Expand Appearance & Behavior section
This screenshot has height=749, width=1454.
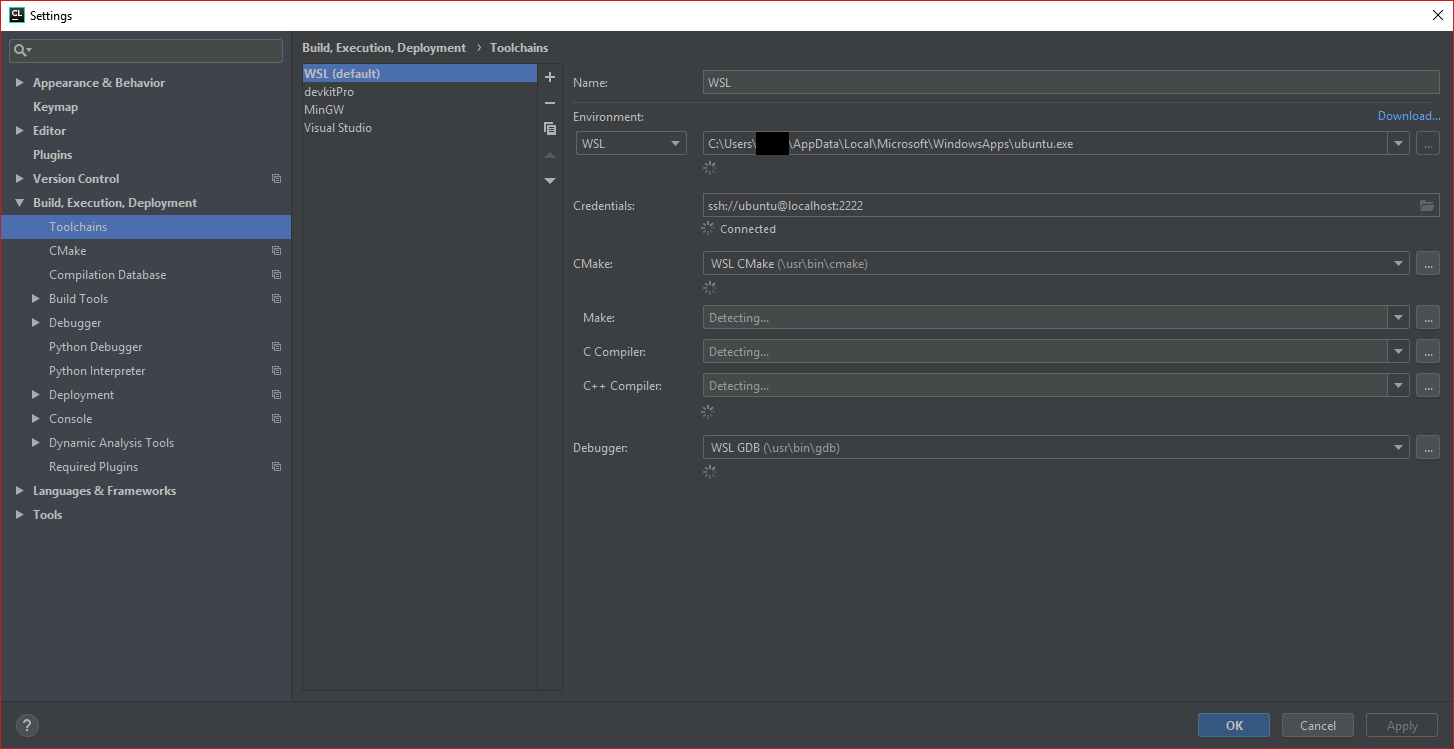click(19, 83)
